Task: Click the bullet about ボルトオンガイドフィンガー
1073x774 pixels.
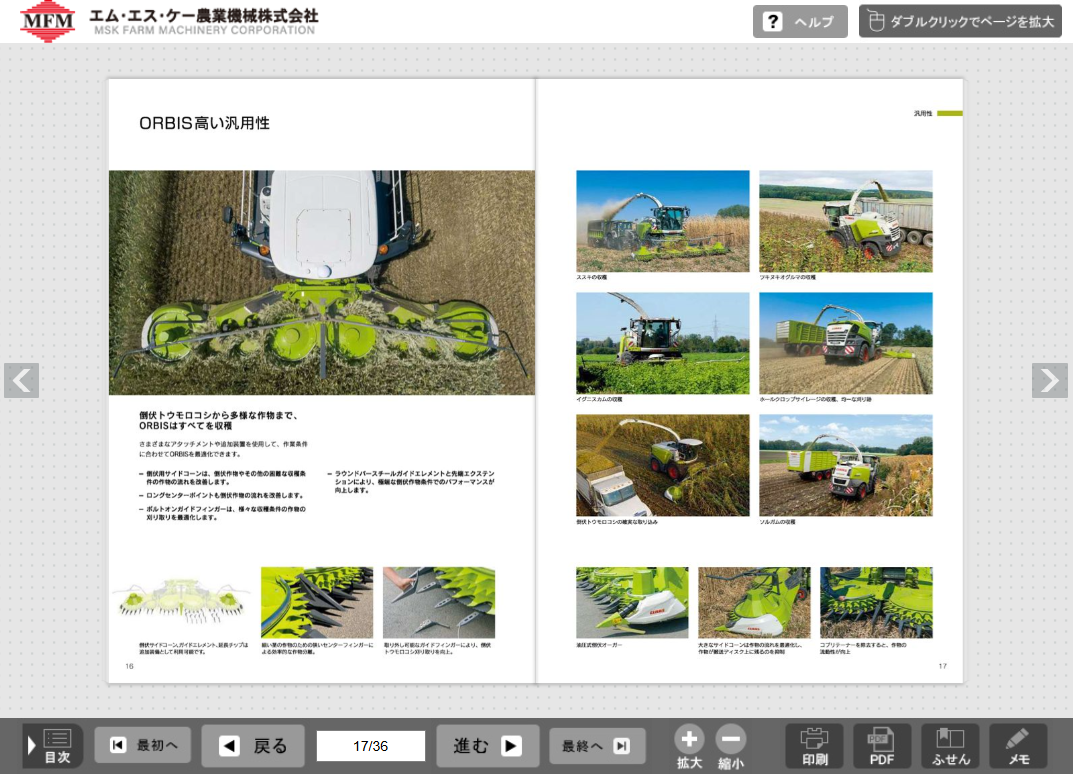Action: (x=222, y=513)
